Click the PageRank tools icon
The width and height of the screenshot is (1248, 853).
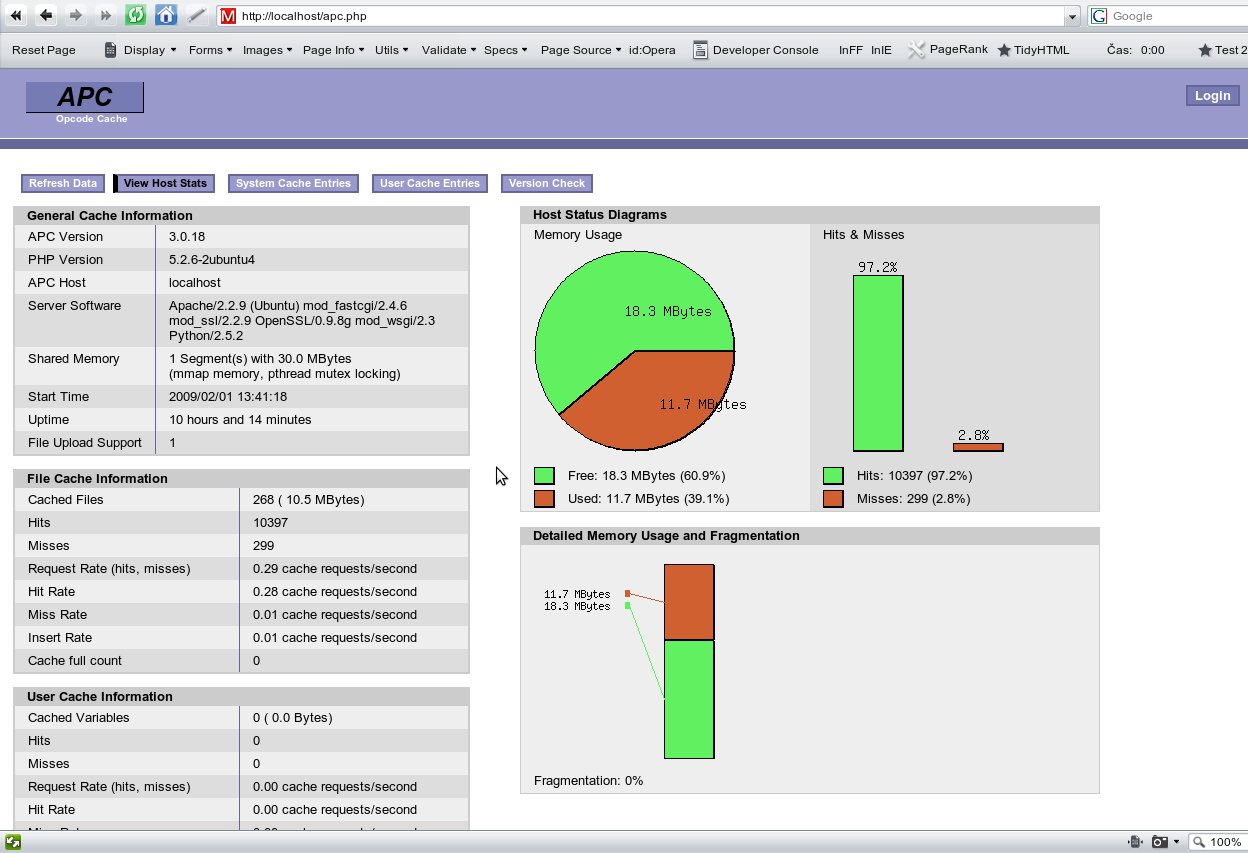tap(916, 50)
